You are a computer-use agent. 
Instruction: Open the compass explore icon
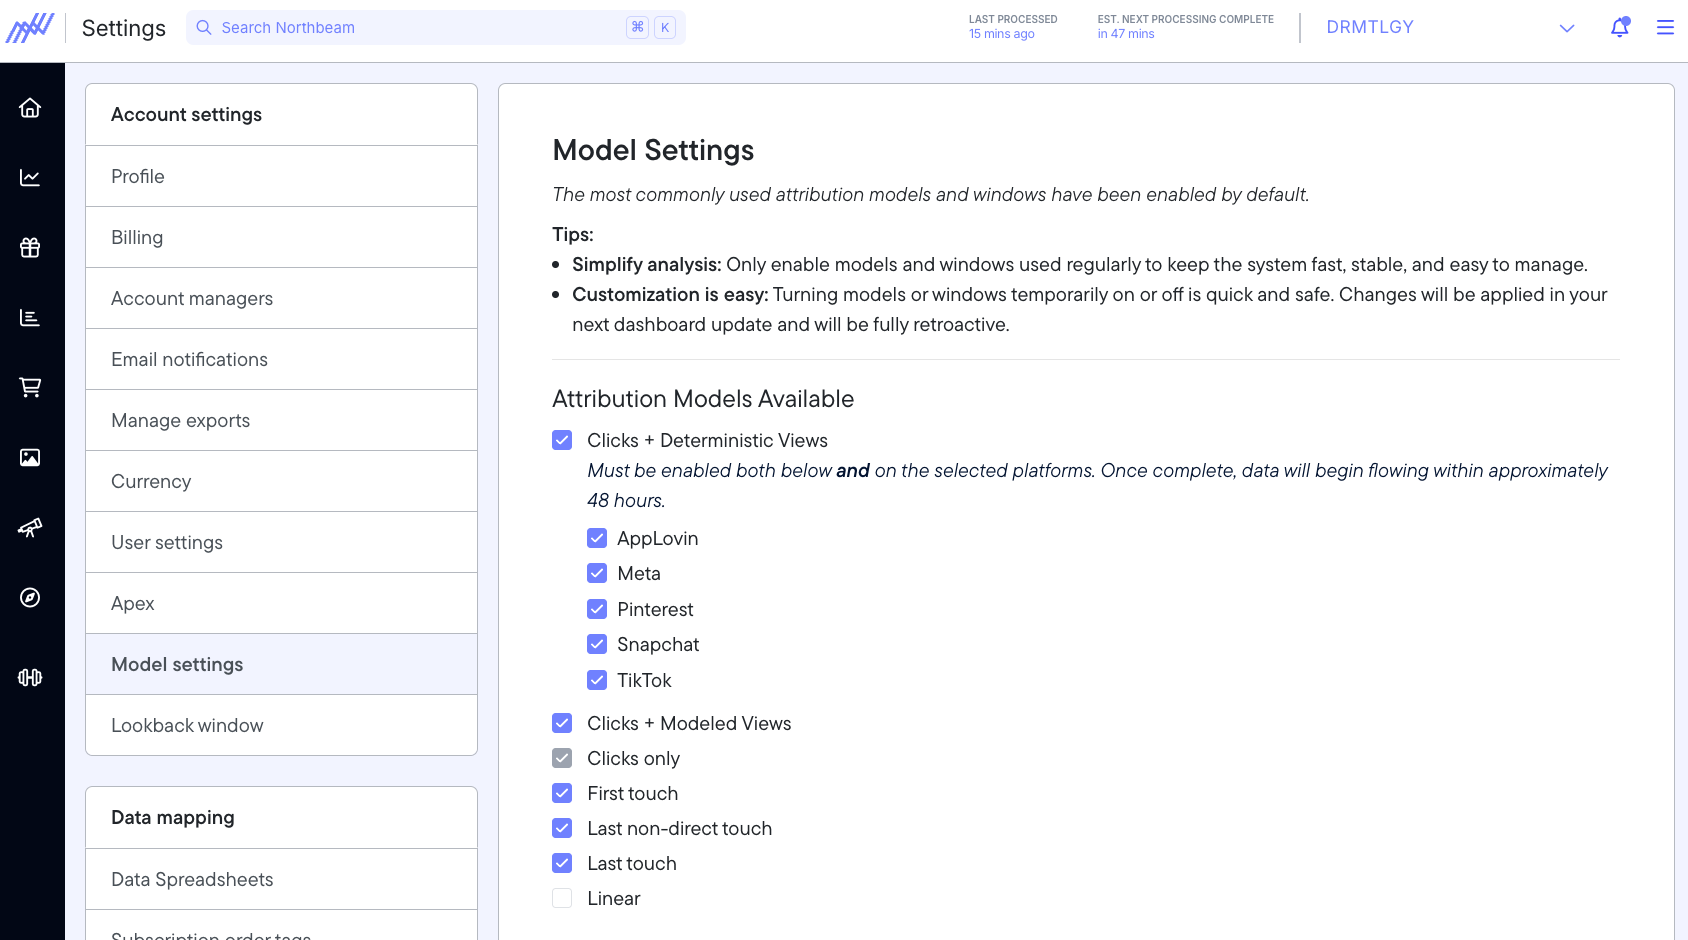[30, 598]
